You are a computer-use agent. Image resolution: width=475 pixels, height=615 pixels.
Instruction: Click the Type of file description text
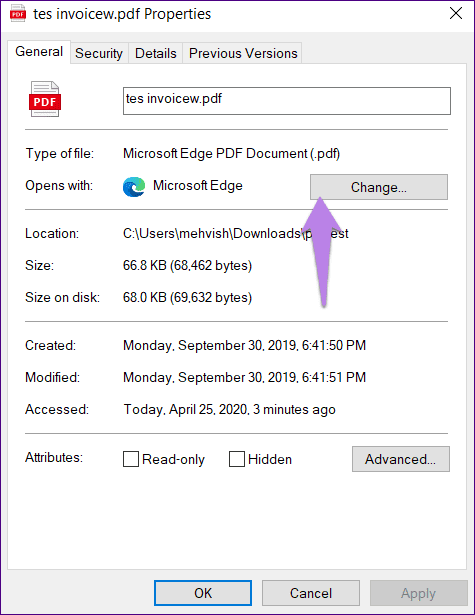pos(231,153)
